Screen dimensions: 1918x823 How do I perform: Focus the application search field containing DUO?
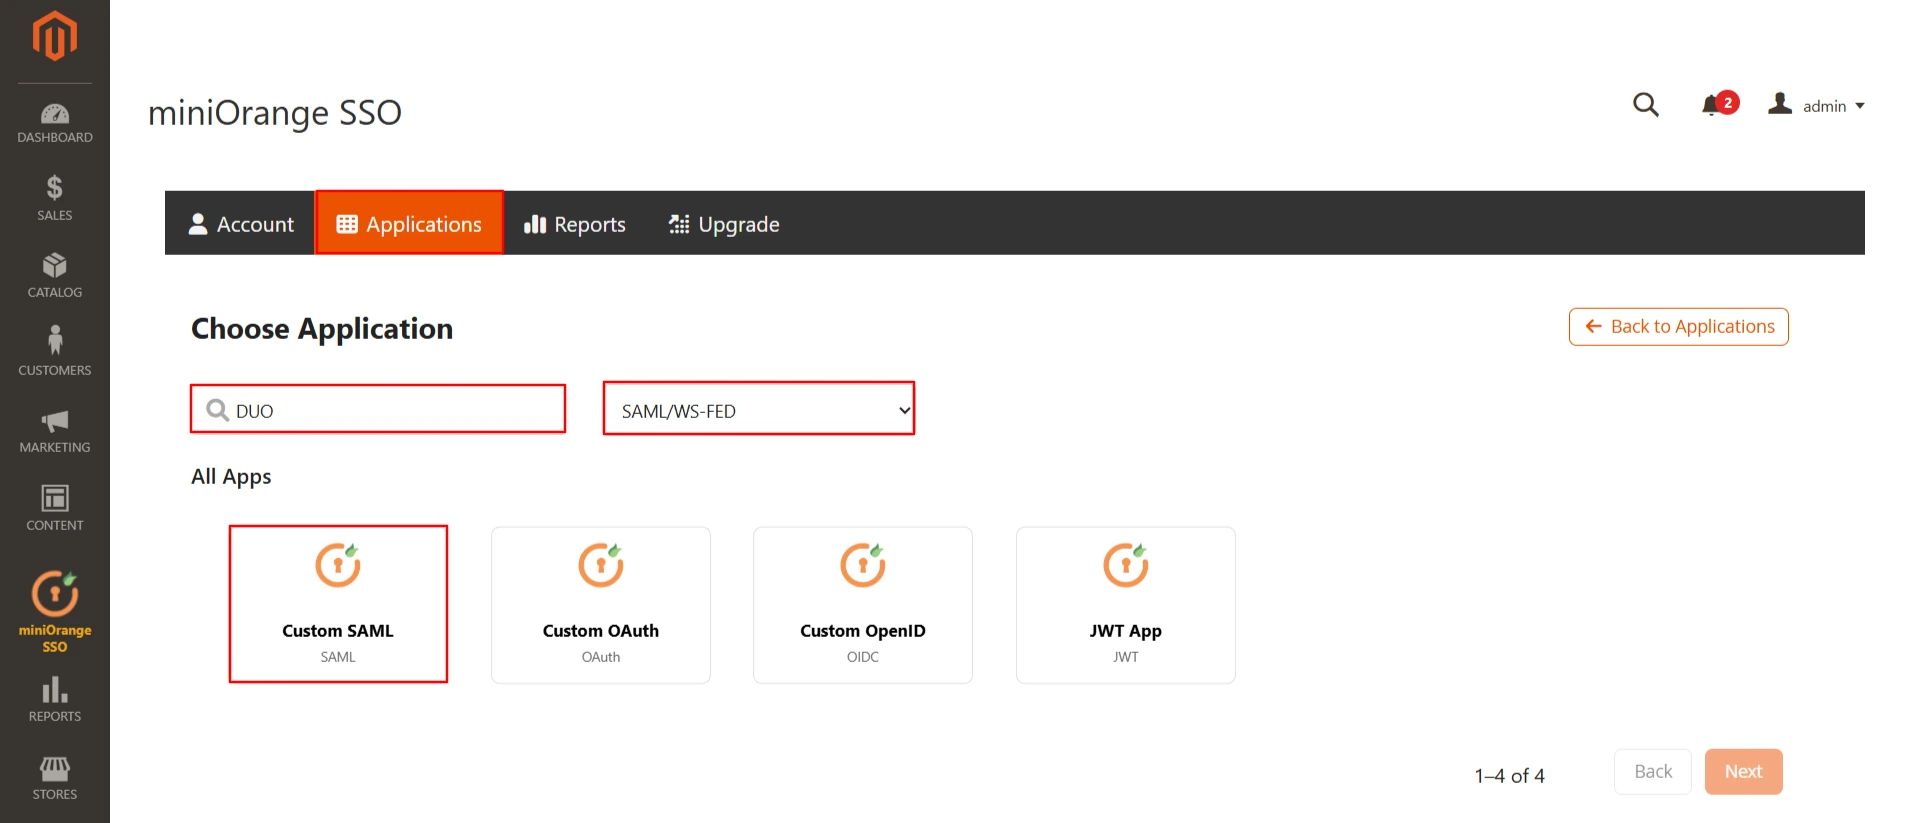(378, 409)
